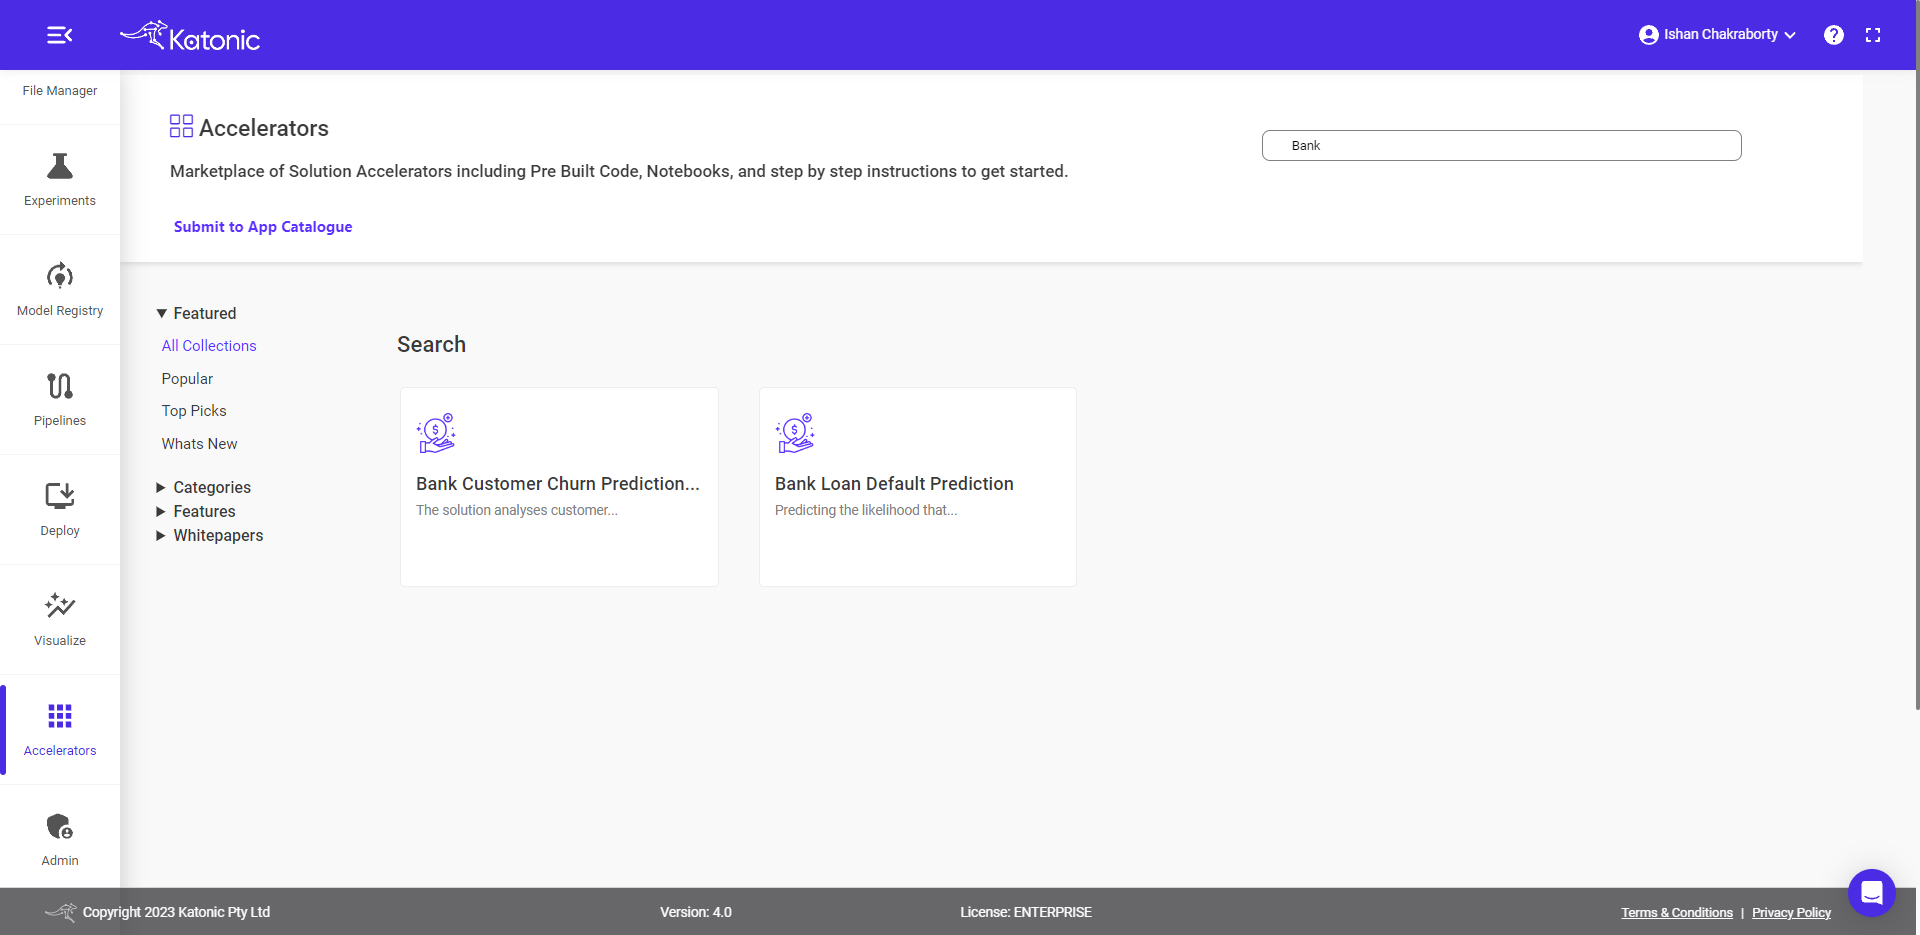Select the Accelerators grid icon in the sidebar
Viewport: 1920px width, 935px height.
[60, 716]
